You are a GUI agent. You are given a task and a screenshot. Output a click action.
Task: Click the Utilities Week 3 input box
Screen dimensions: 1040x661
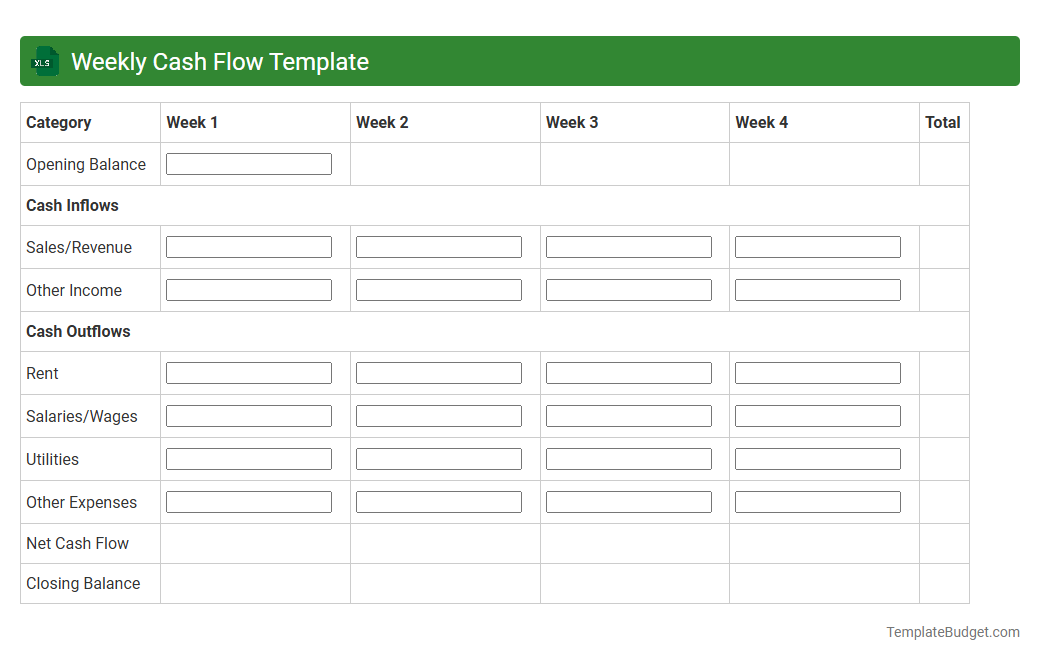(x=628, y=458)
